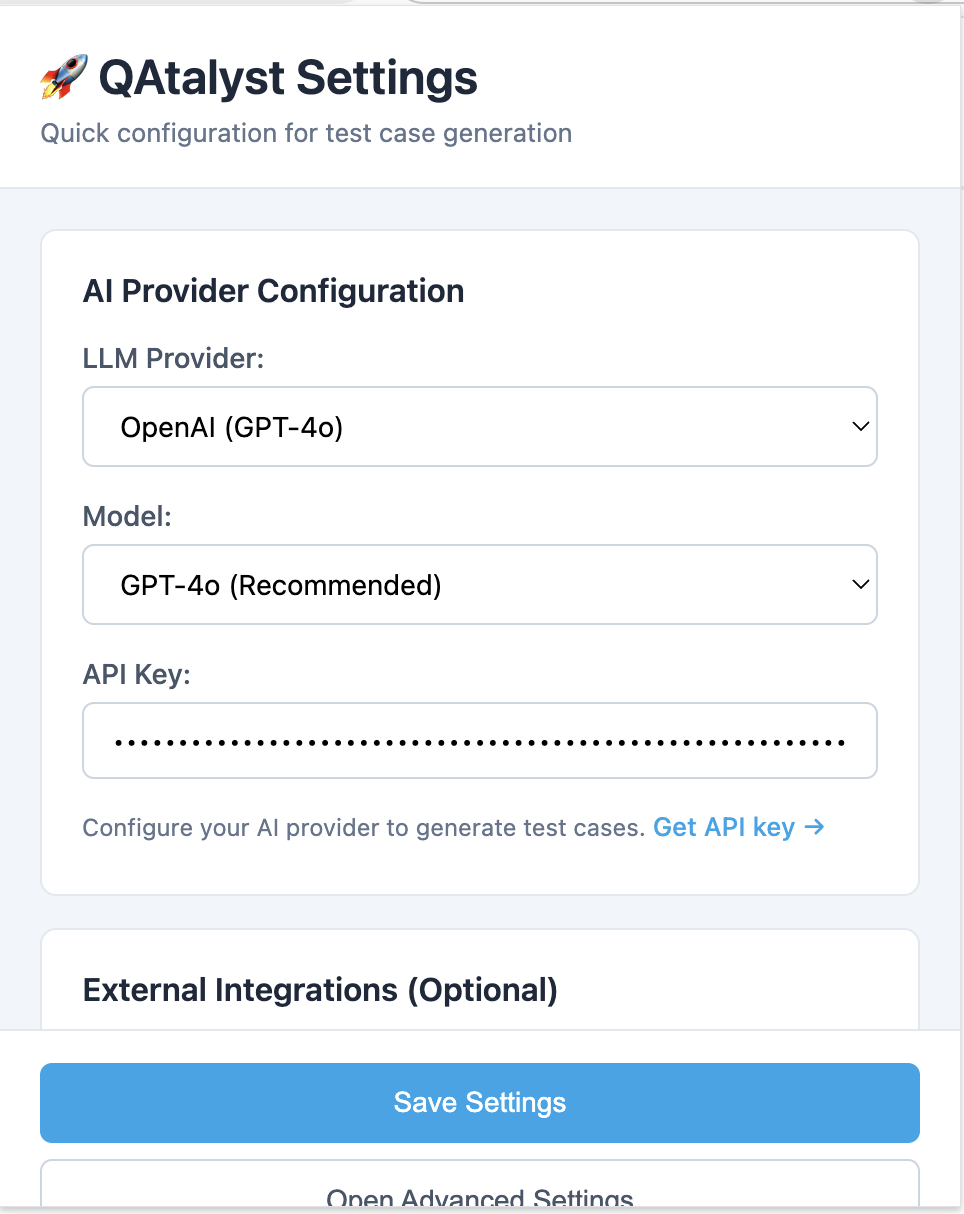Click the Model label above the selector
The height and width of the screenshot is (1214, 964).
coord(127,517)
